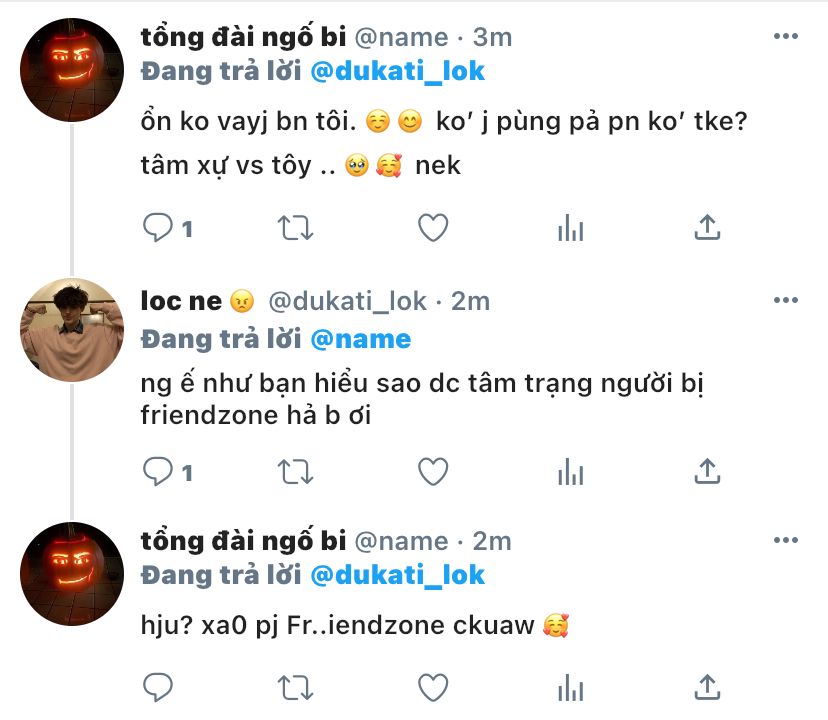Image resolution: width=828 pixels, height=720 pixels.
Task: Share the last tweet in the thread
Action: coord(707,688)
